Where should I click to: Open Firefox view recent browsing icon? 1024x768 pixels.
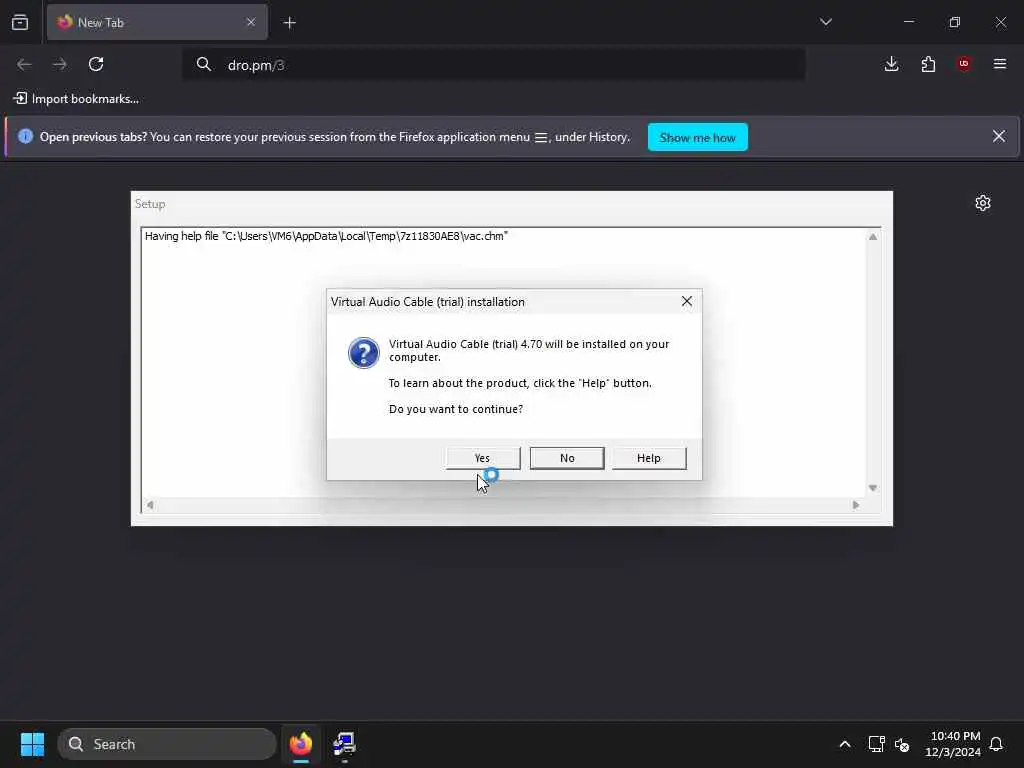coord(20,22)
